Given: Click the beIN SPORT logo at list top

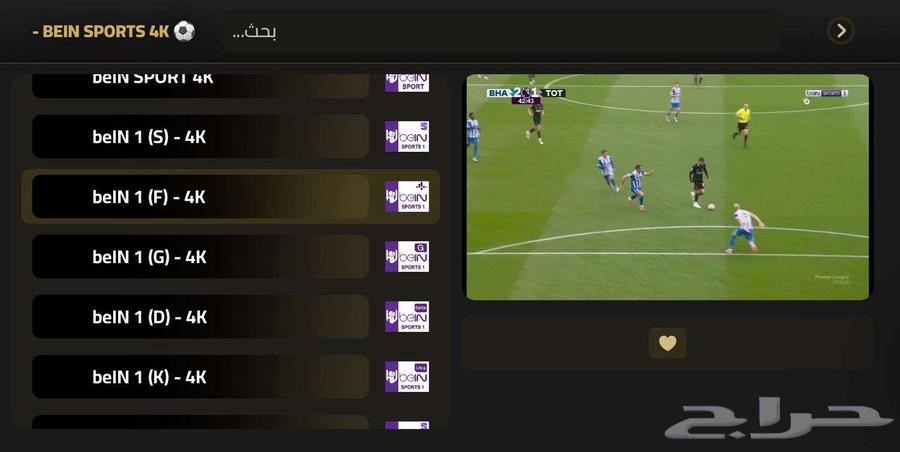Looking at the screenshot, I should (407, 83).
